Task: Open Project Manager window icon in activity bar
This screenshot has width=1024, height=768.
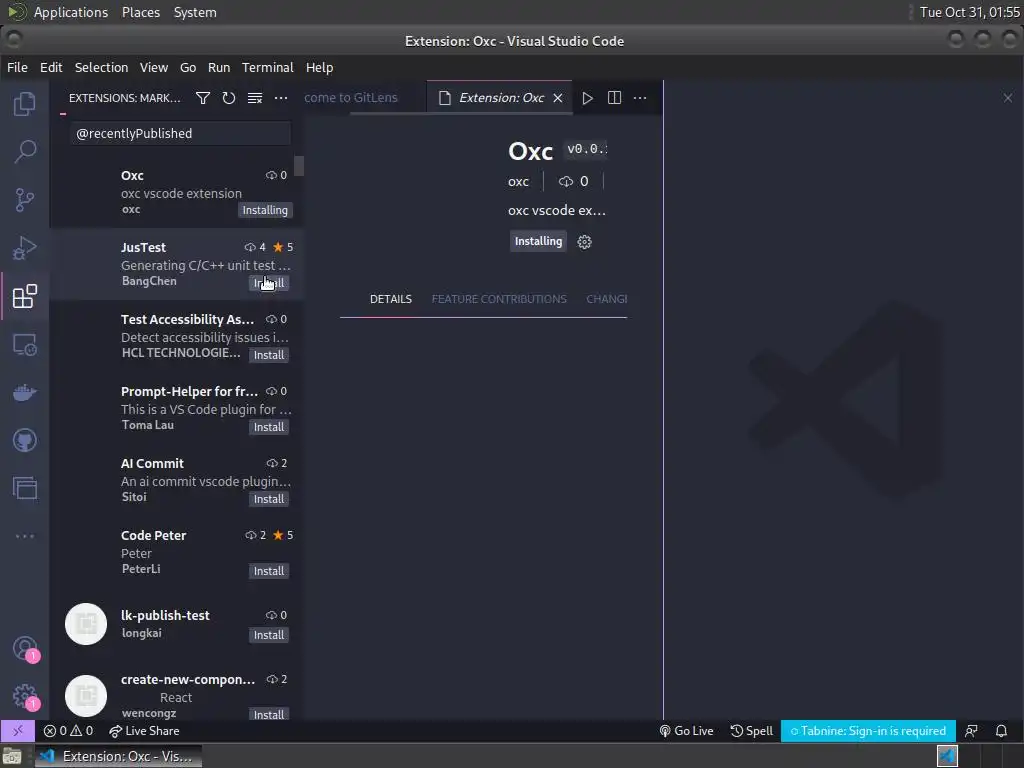Action: (x=25, y=488)
